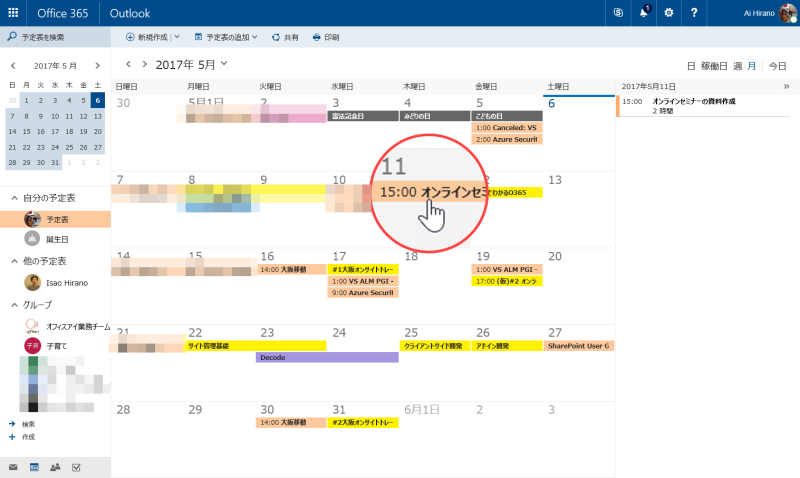Switch to Mail icon in bottom bar
This screenshot has height=478, width=800.
click(x=13, y=467)
